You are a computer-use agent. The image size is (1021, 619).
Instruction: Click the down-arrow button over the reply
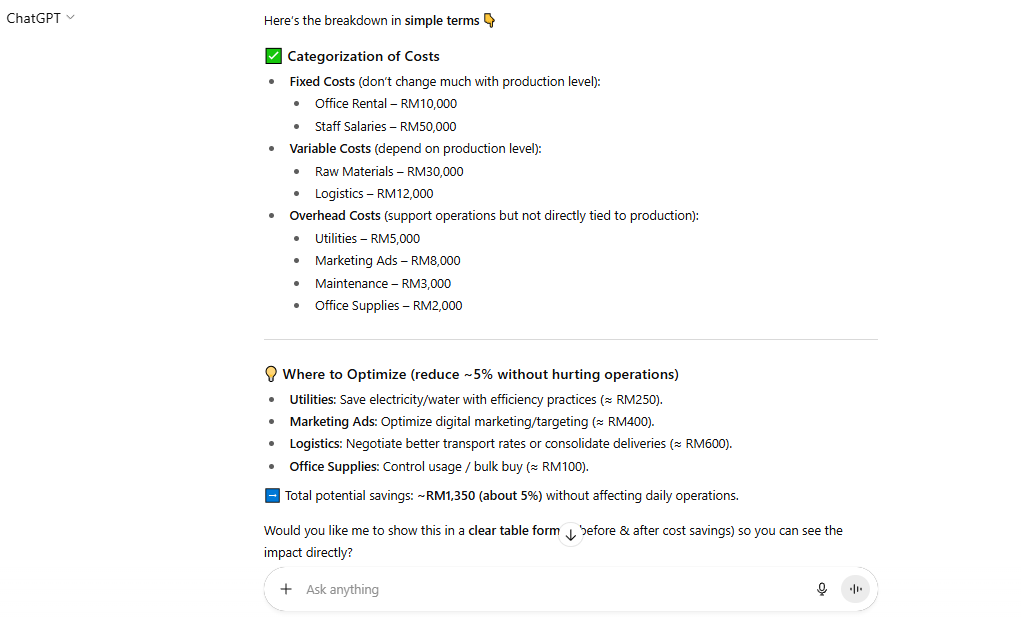570,535
